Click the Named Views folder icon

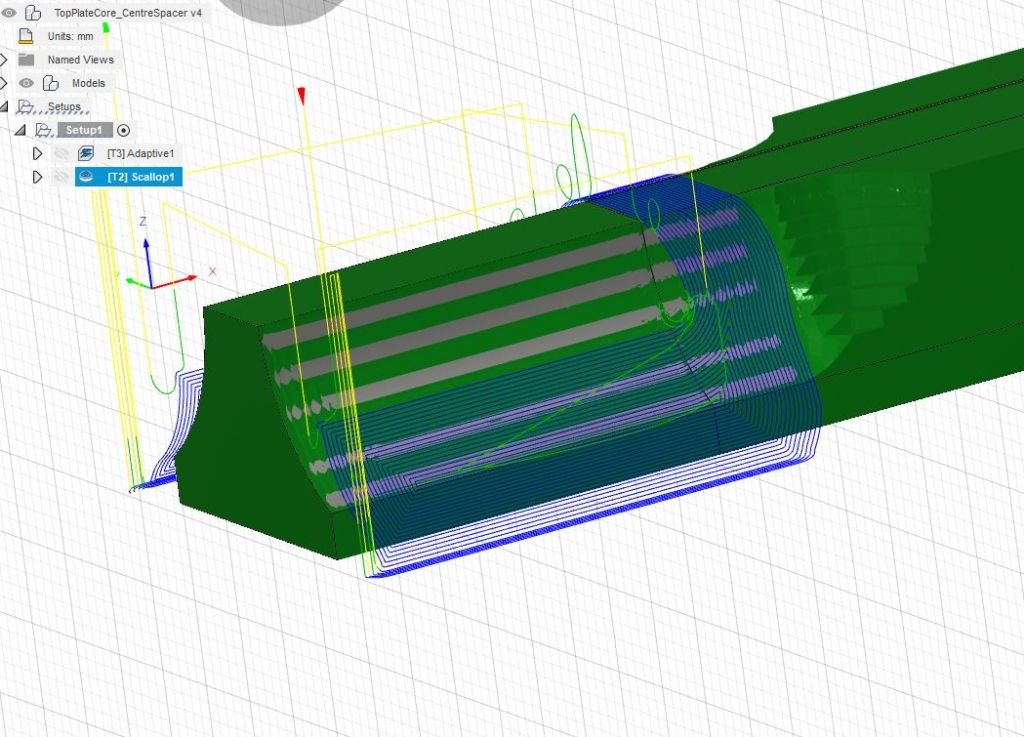point(26,59)
